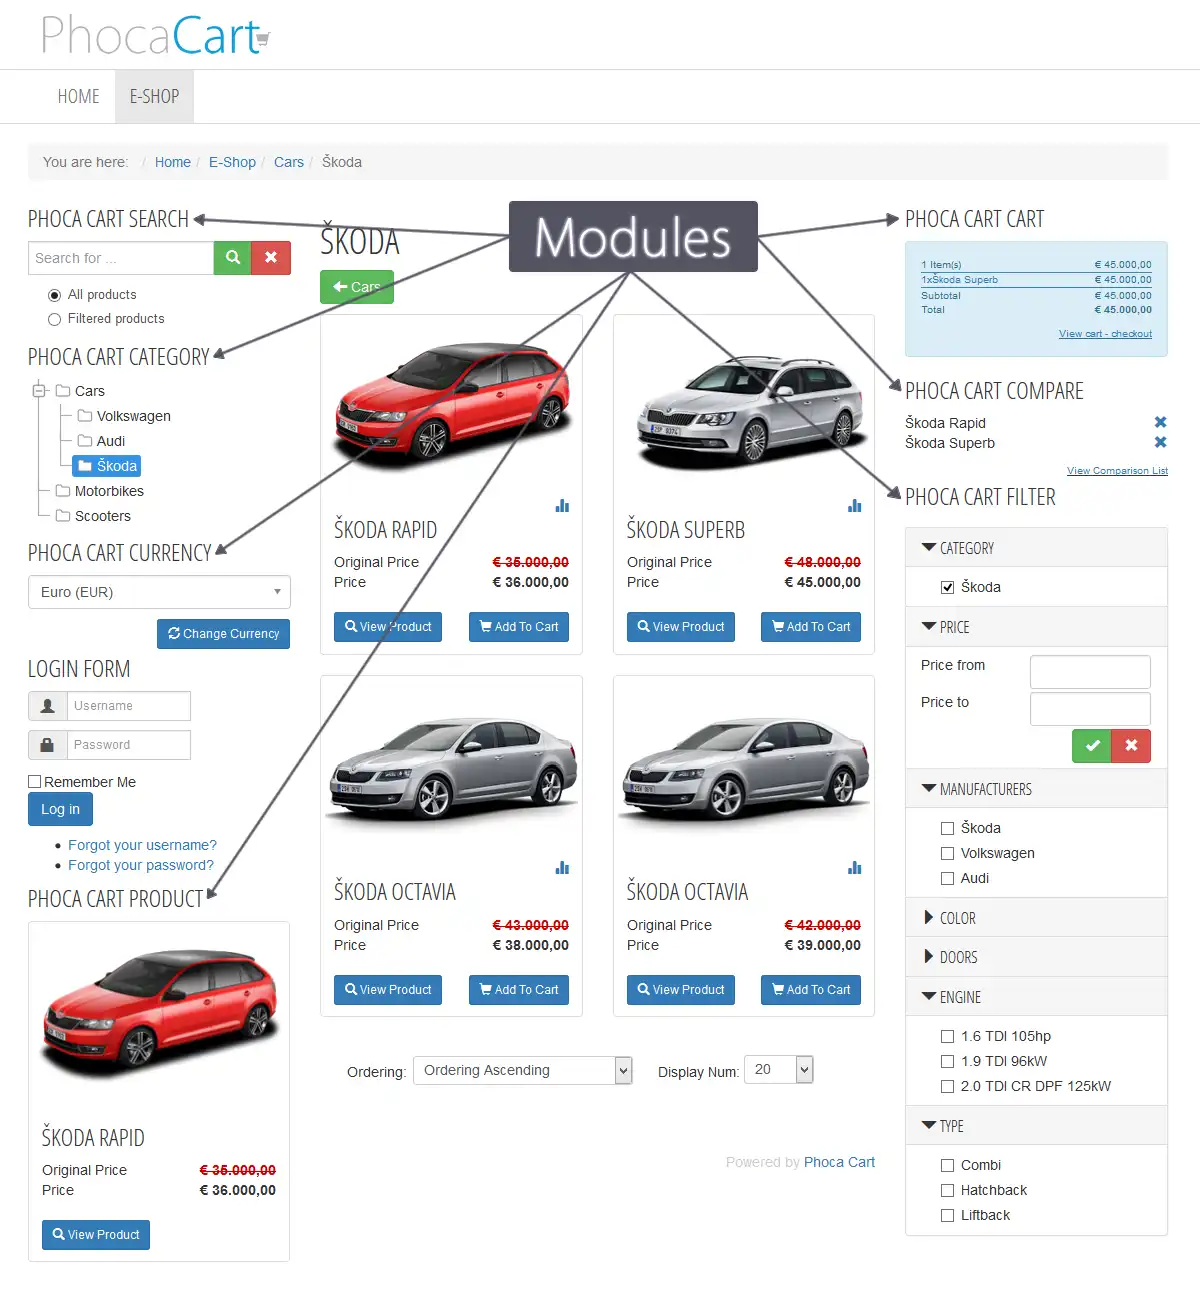Check Volkswagen manufacturer filter
1200x1300 pixels.
pyautogui.click(x=947, y=854)
